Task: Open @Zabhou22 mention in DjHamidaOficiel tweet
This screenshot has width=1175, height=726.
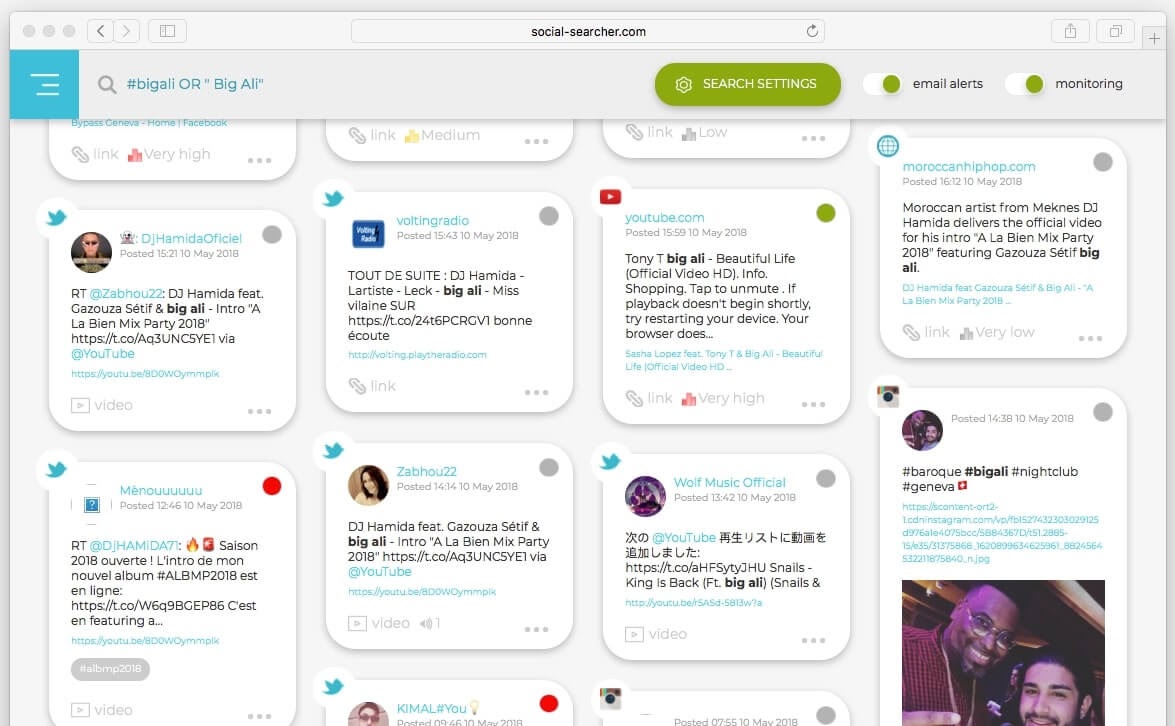Action: (x=126, y=294)
